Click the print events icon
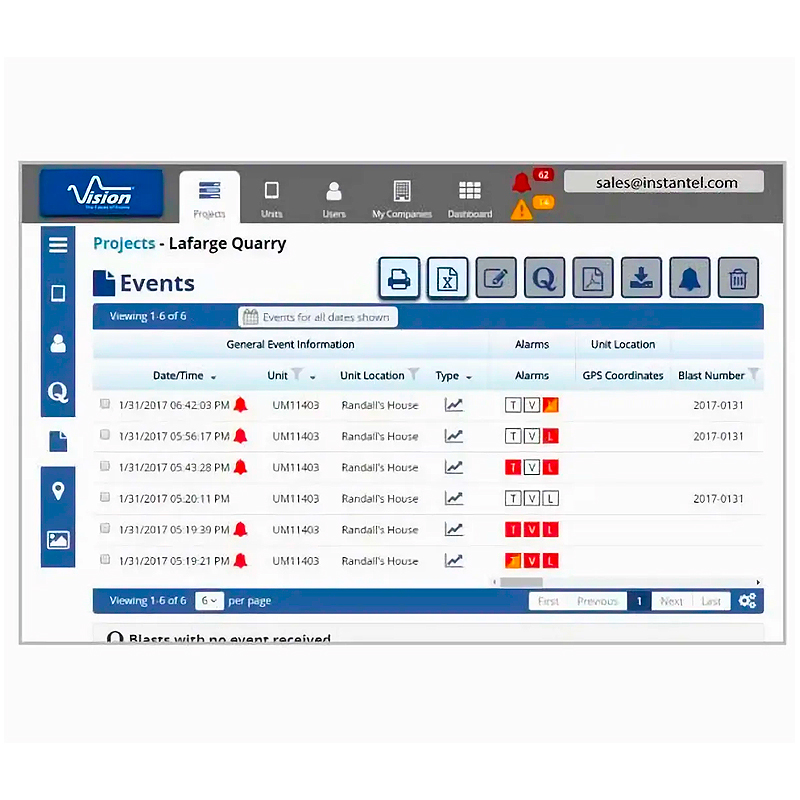Image resolution: width=800 pixels, height=800 pixels. pos(399,278)
